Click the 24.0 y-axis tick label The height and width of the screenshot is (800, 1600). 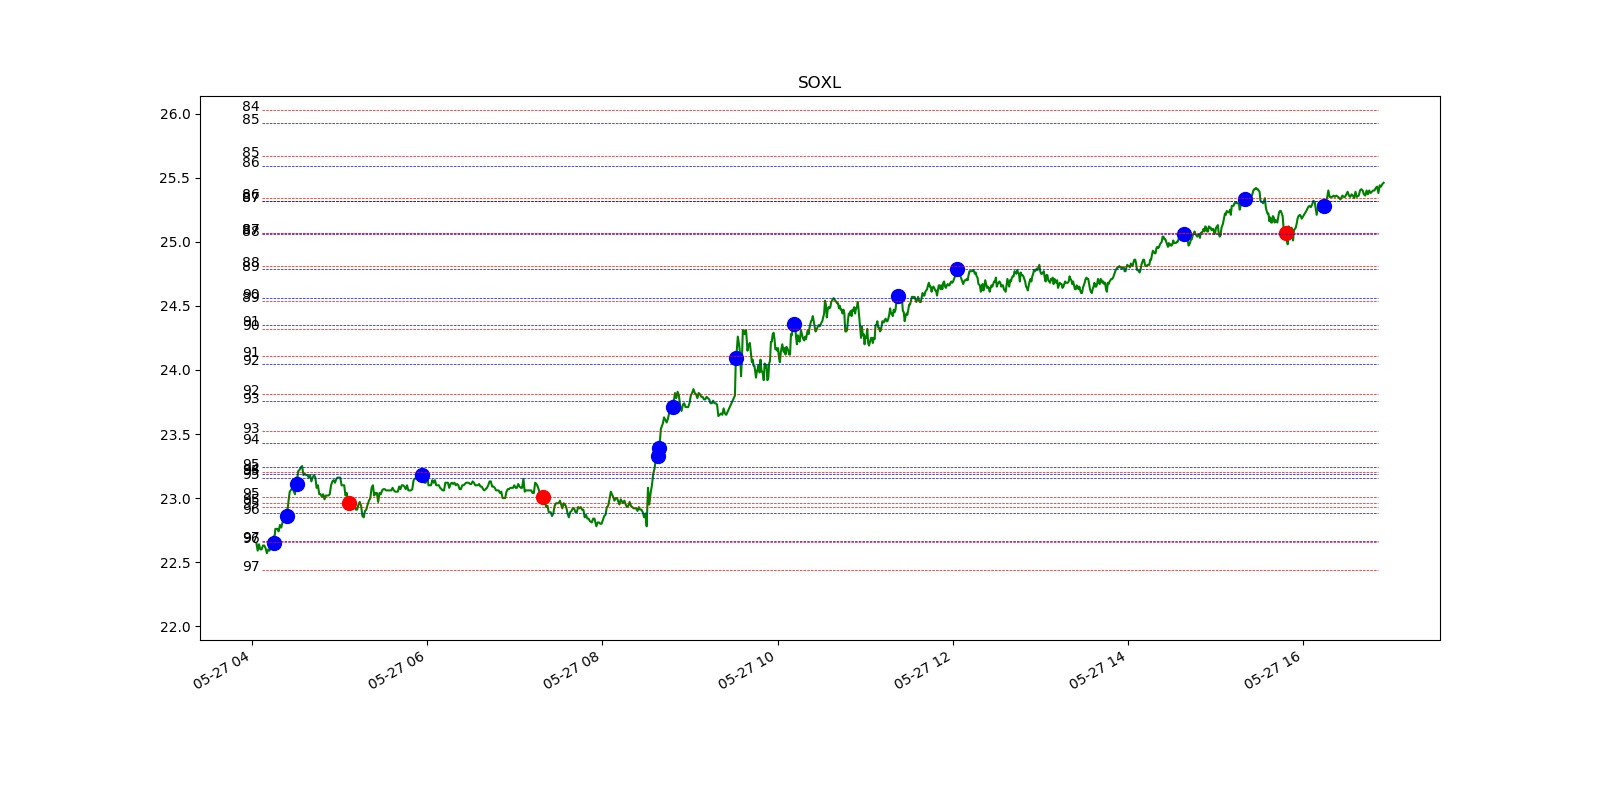(174, 370)
